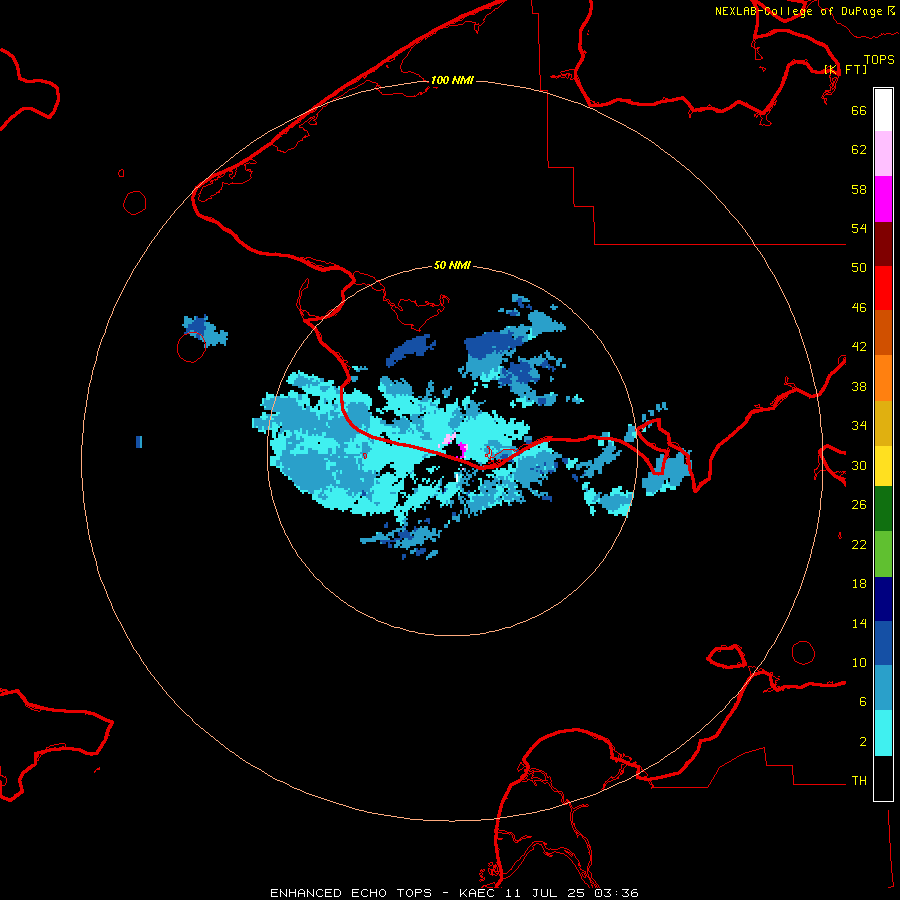
Task: Click the navy blue legend swatch
Action: click(x=883, y=599)
